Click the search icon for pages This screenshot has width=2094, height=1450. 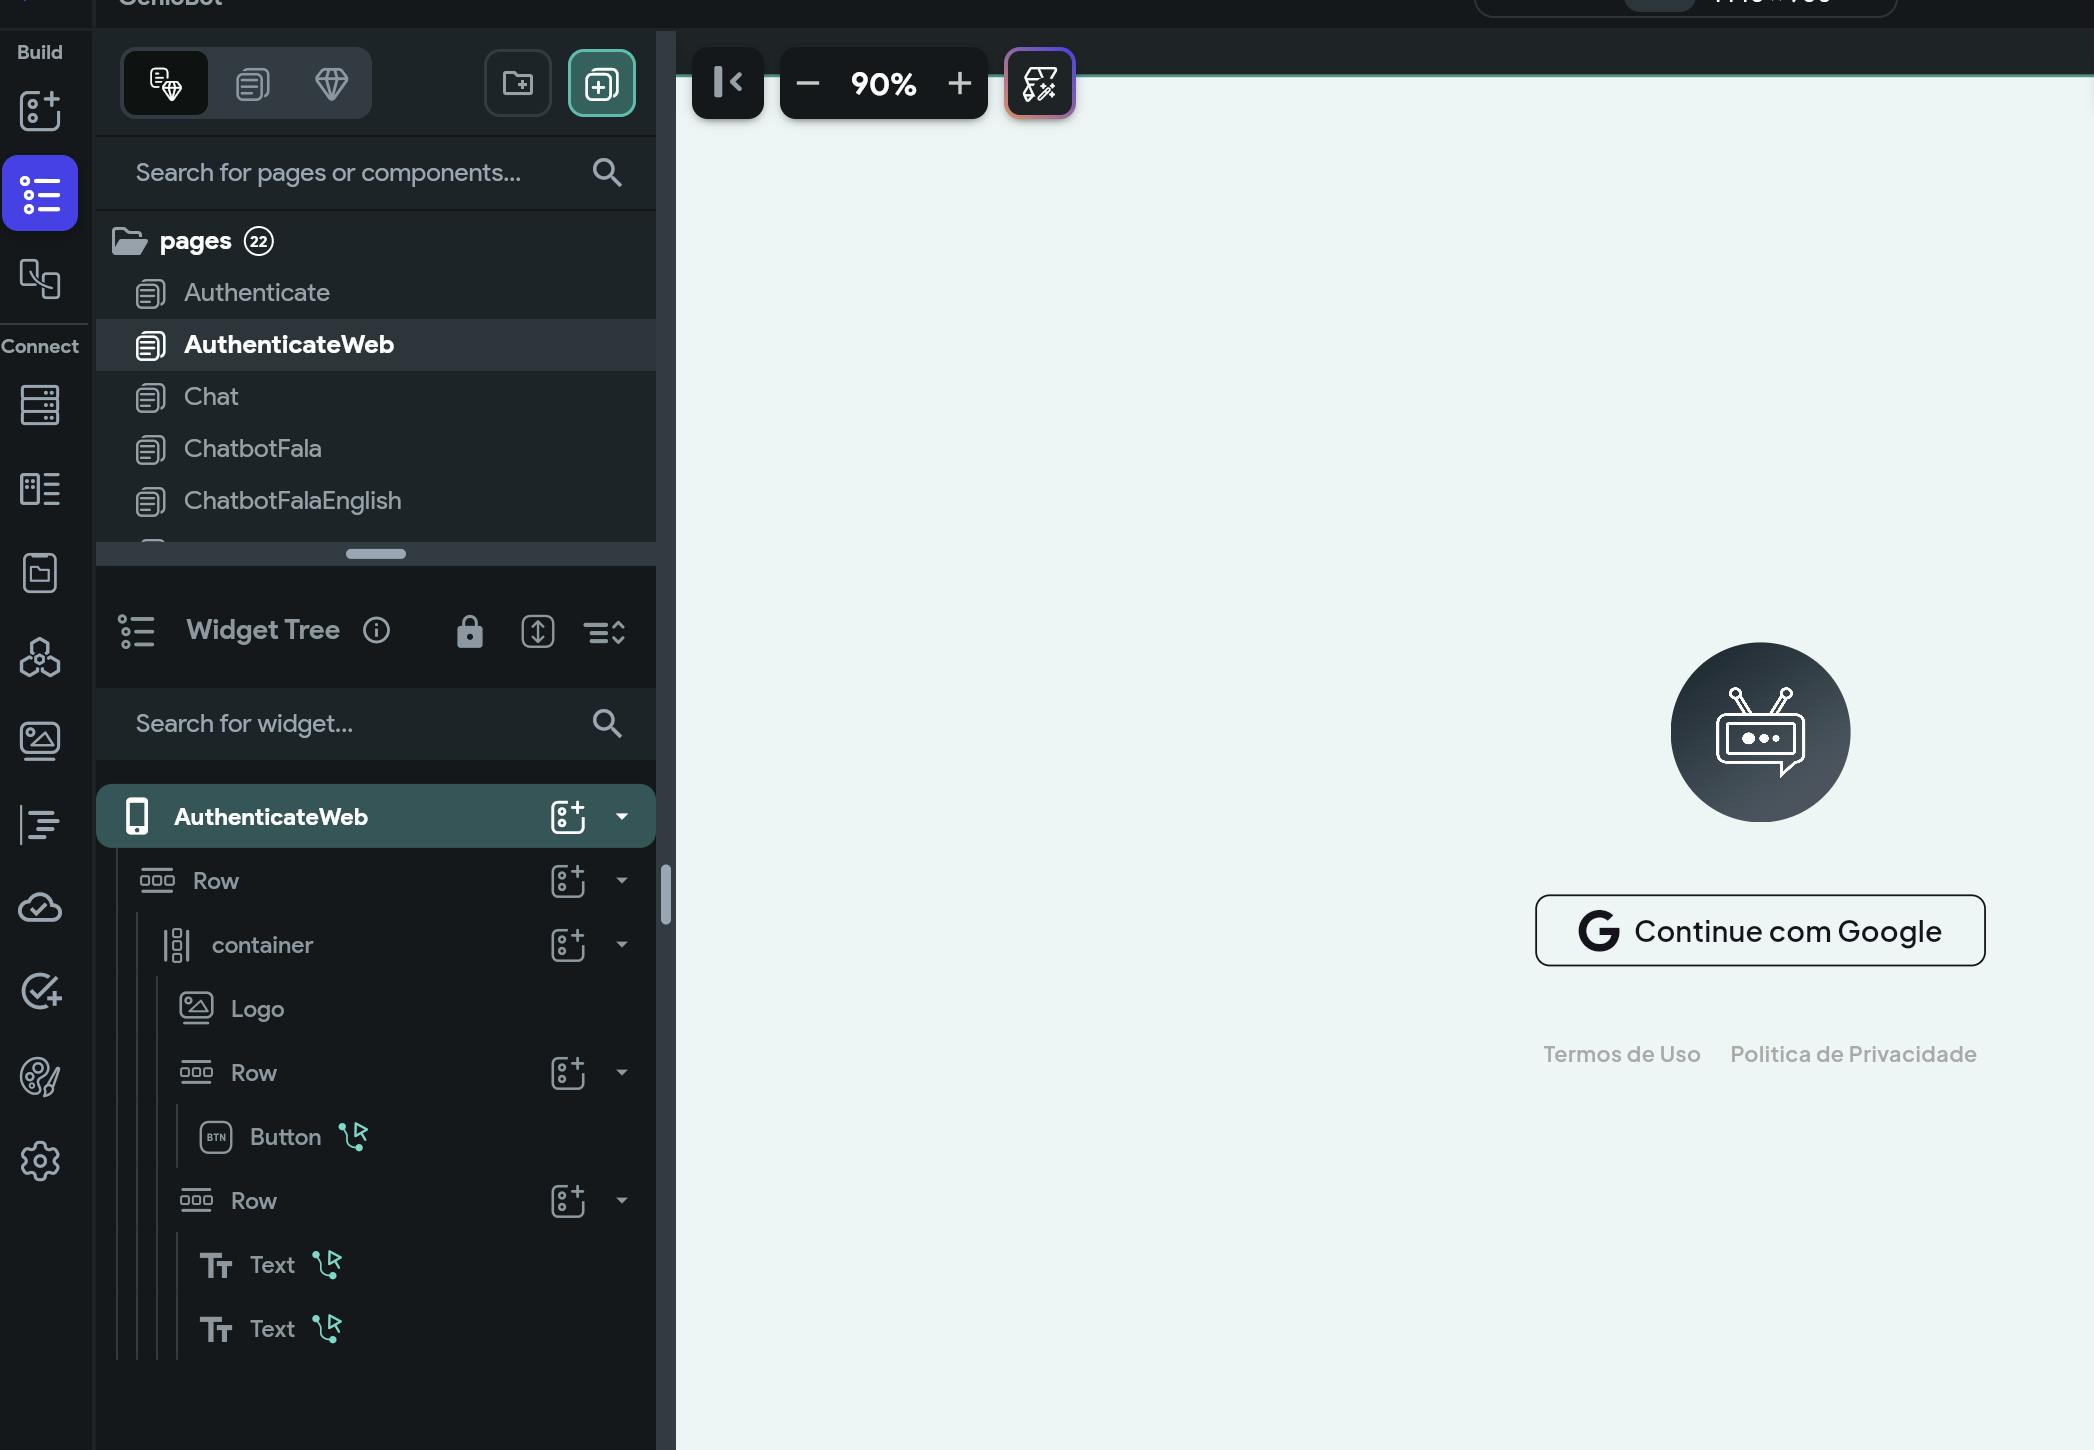(x=607, y=173)
